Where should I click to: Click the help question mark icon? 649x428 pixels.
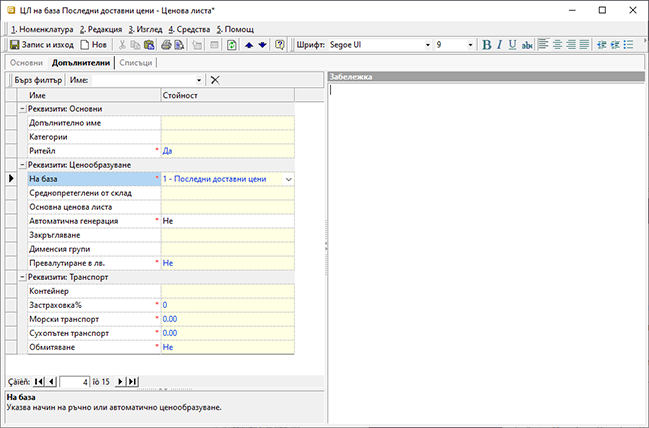[280, 45]
